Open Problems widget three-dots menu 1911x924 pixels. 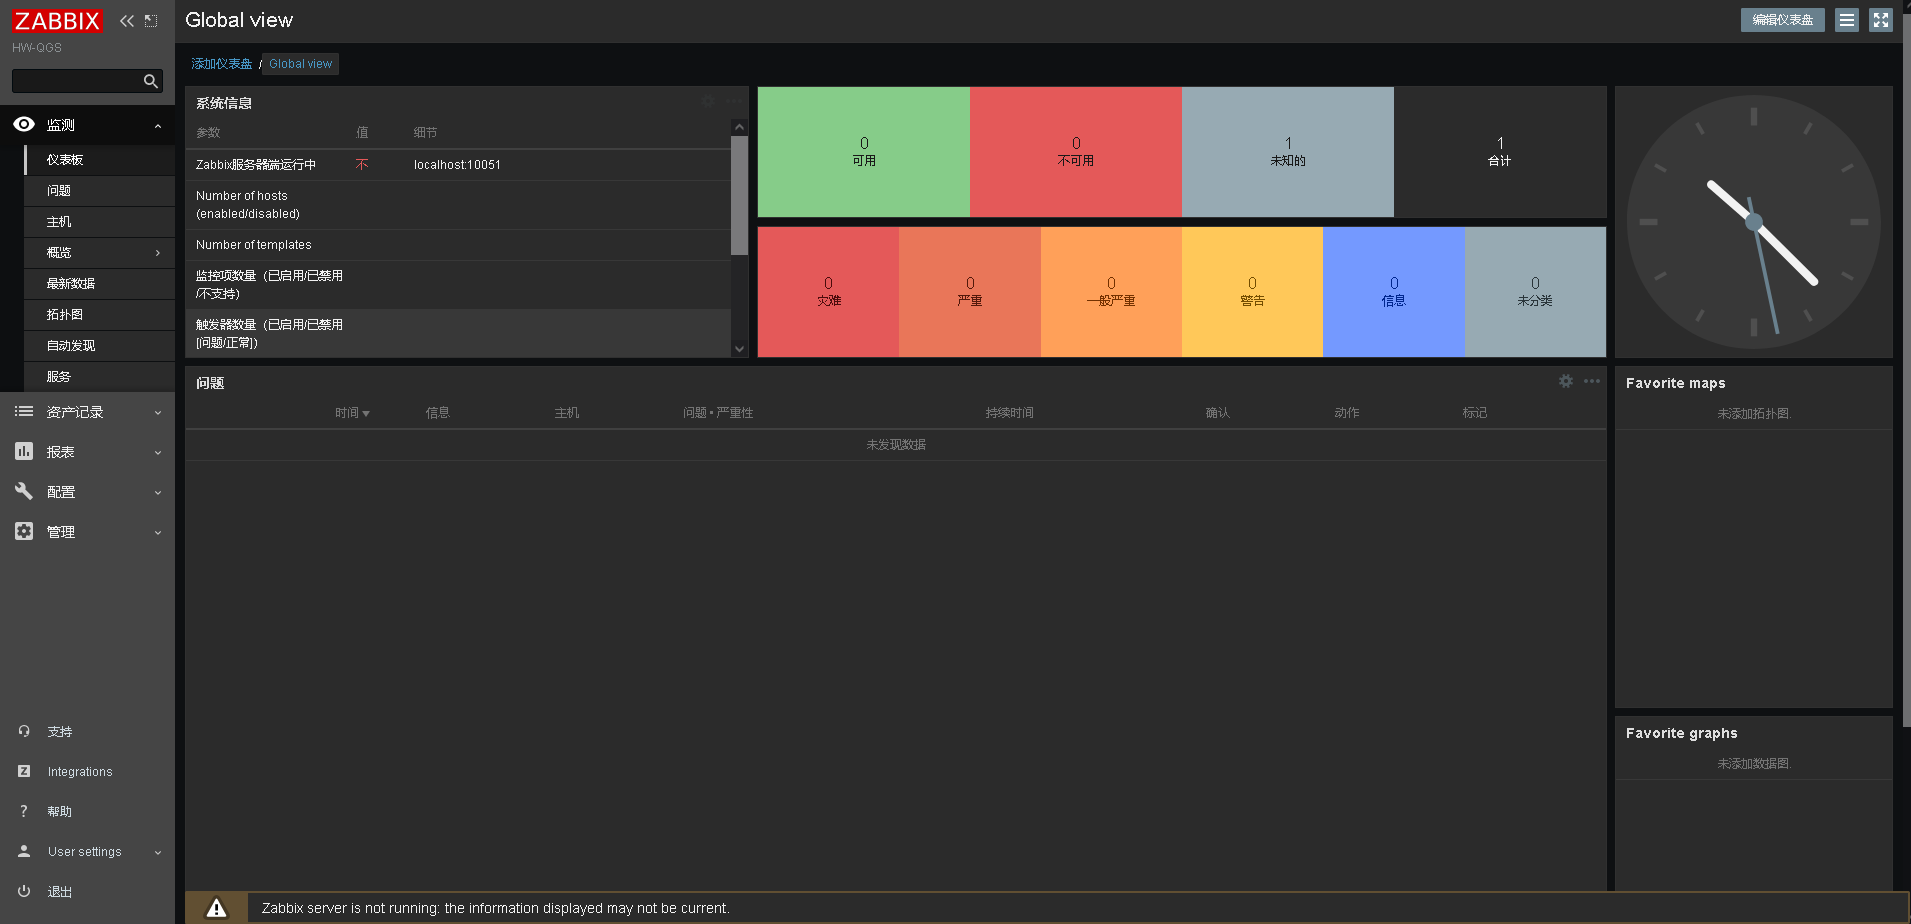point(1592,381)
